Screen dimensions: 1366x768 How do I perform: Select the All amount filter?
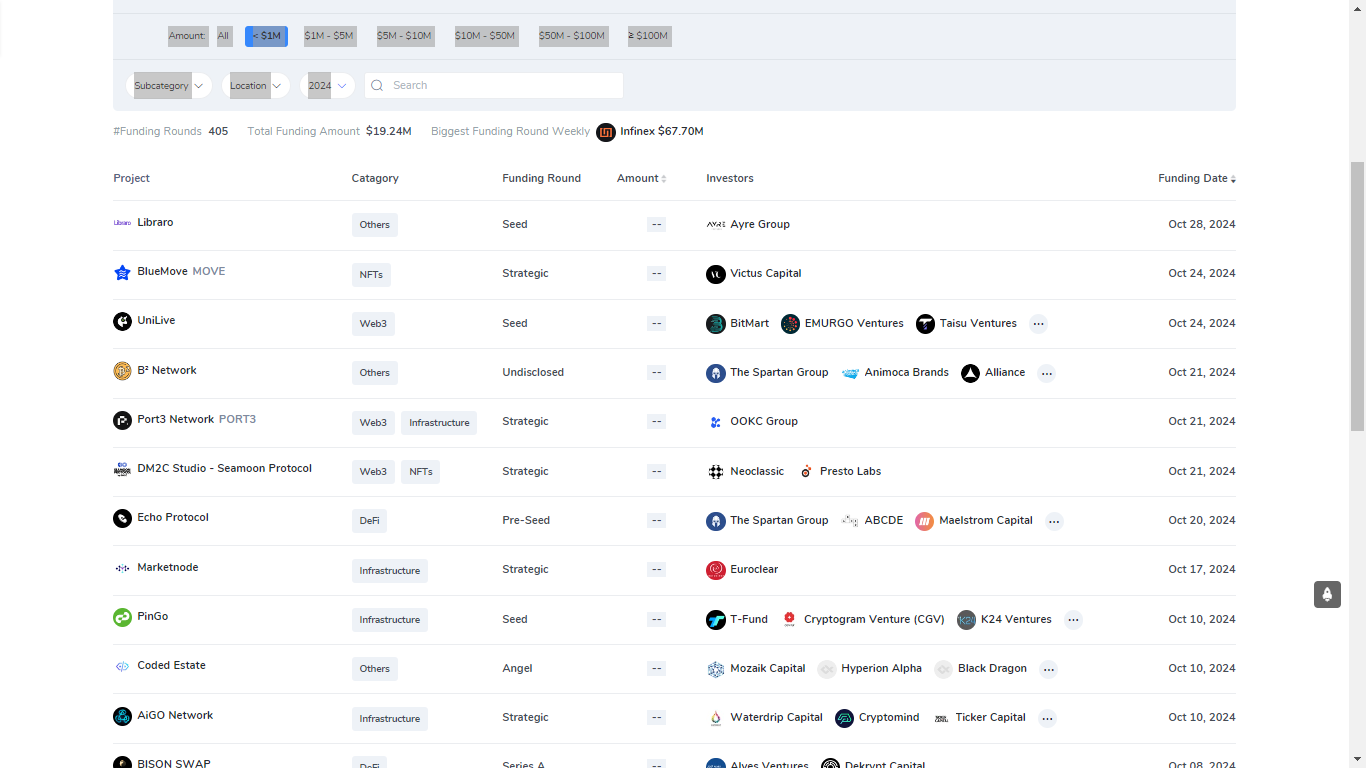click(x=223, y=36)
